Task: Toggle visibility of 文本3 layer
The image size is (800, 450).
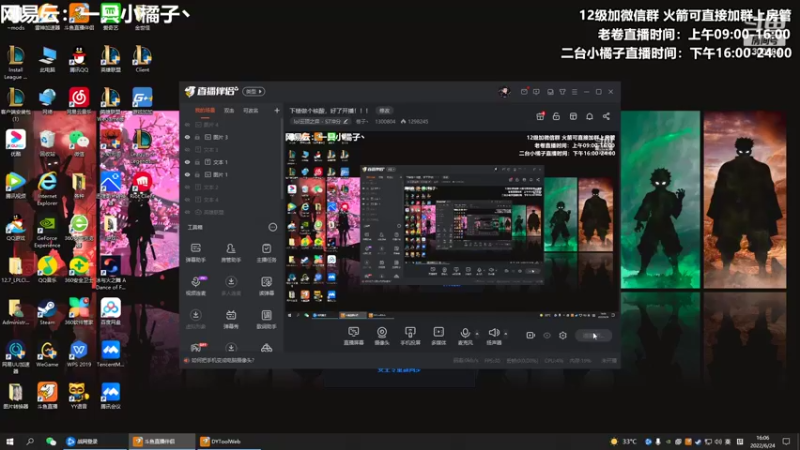Action: (187, 149)
